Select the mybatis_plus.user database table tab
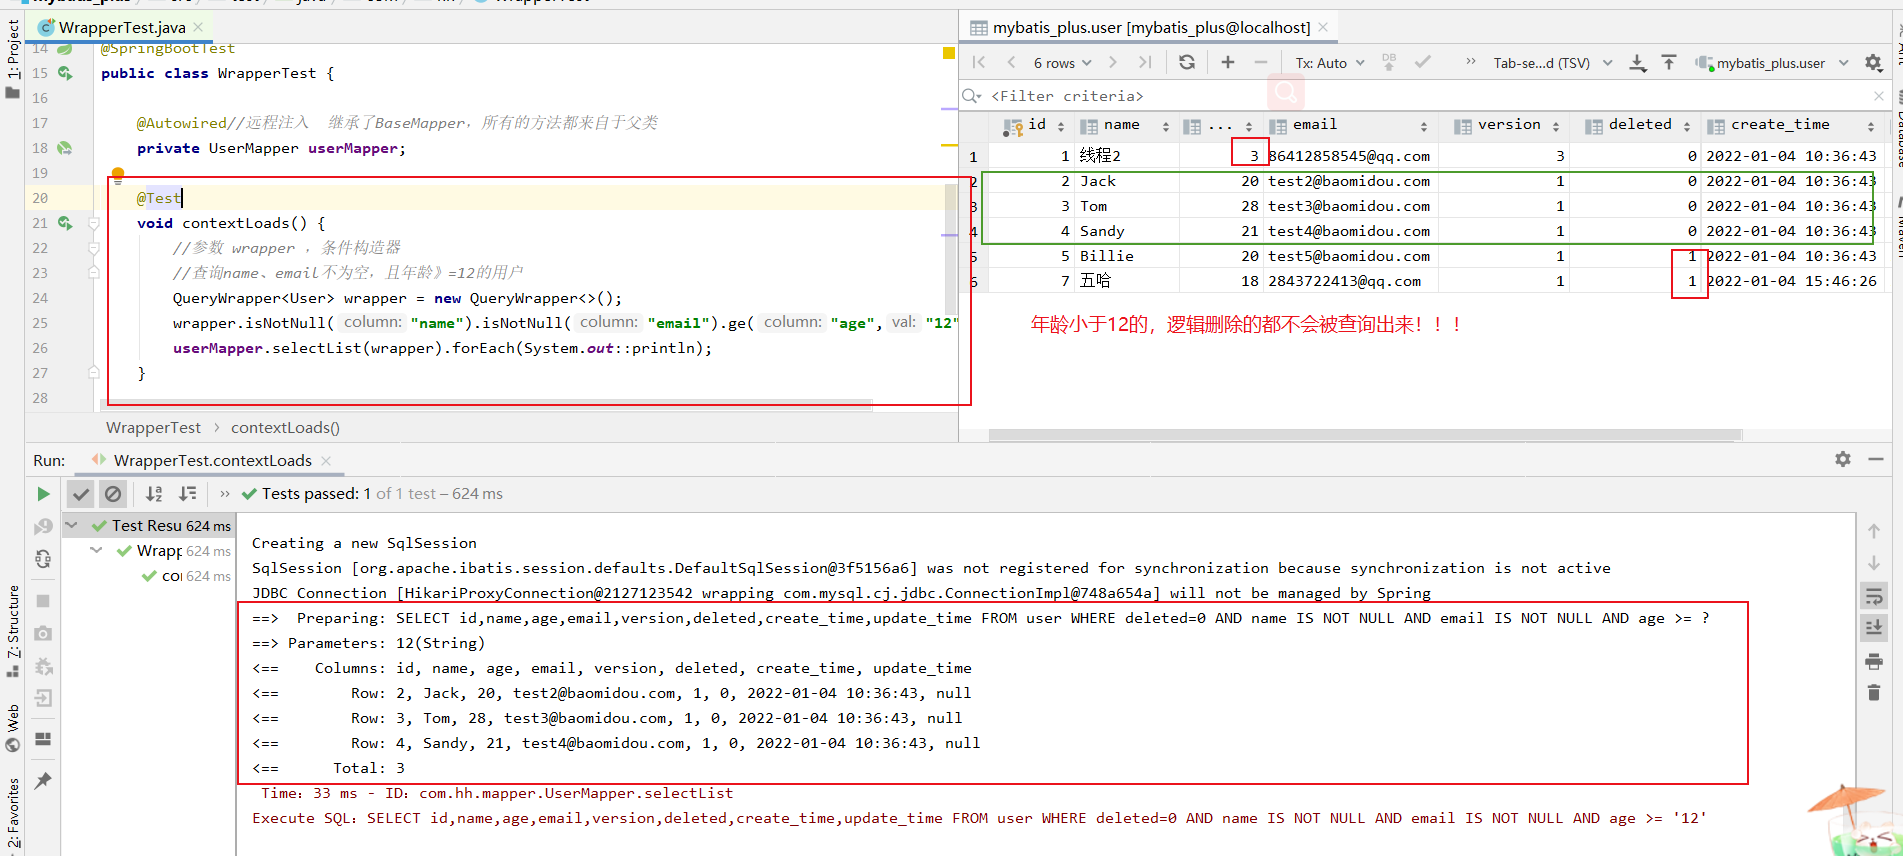Image resolution: width=1903 pixels, height=856 pixels. [x=1150, y=28]
